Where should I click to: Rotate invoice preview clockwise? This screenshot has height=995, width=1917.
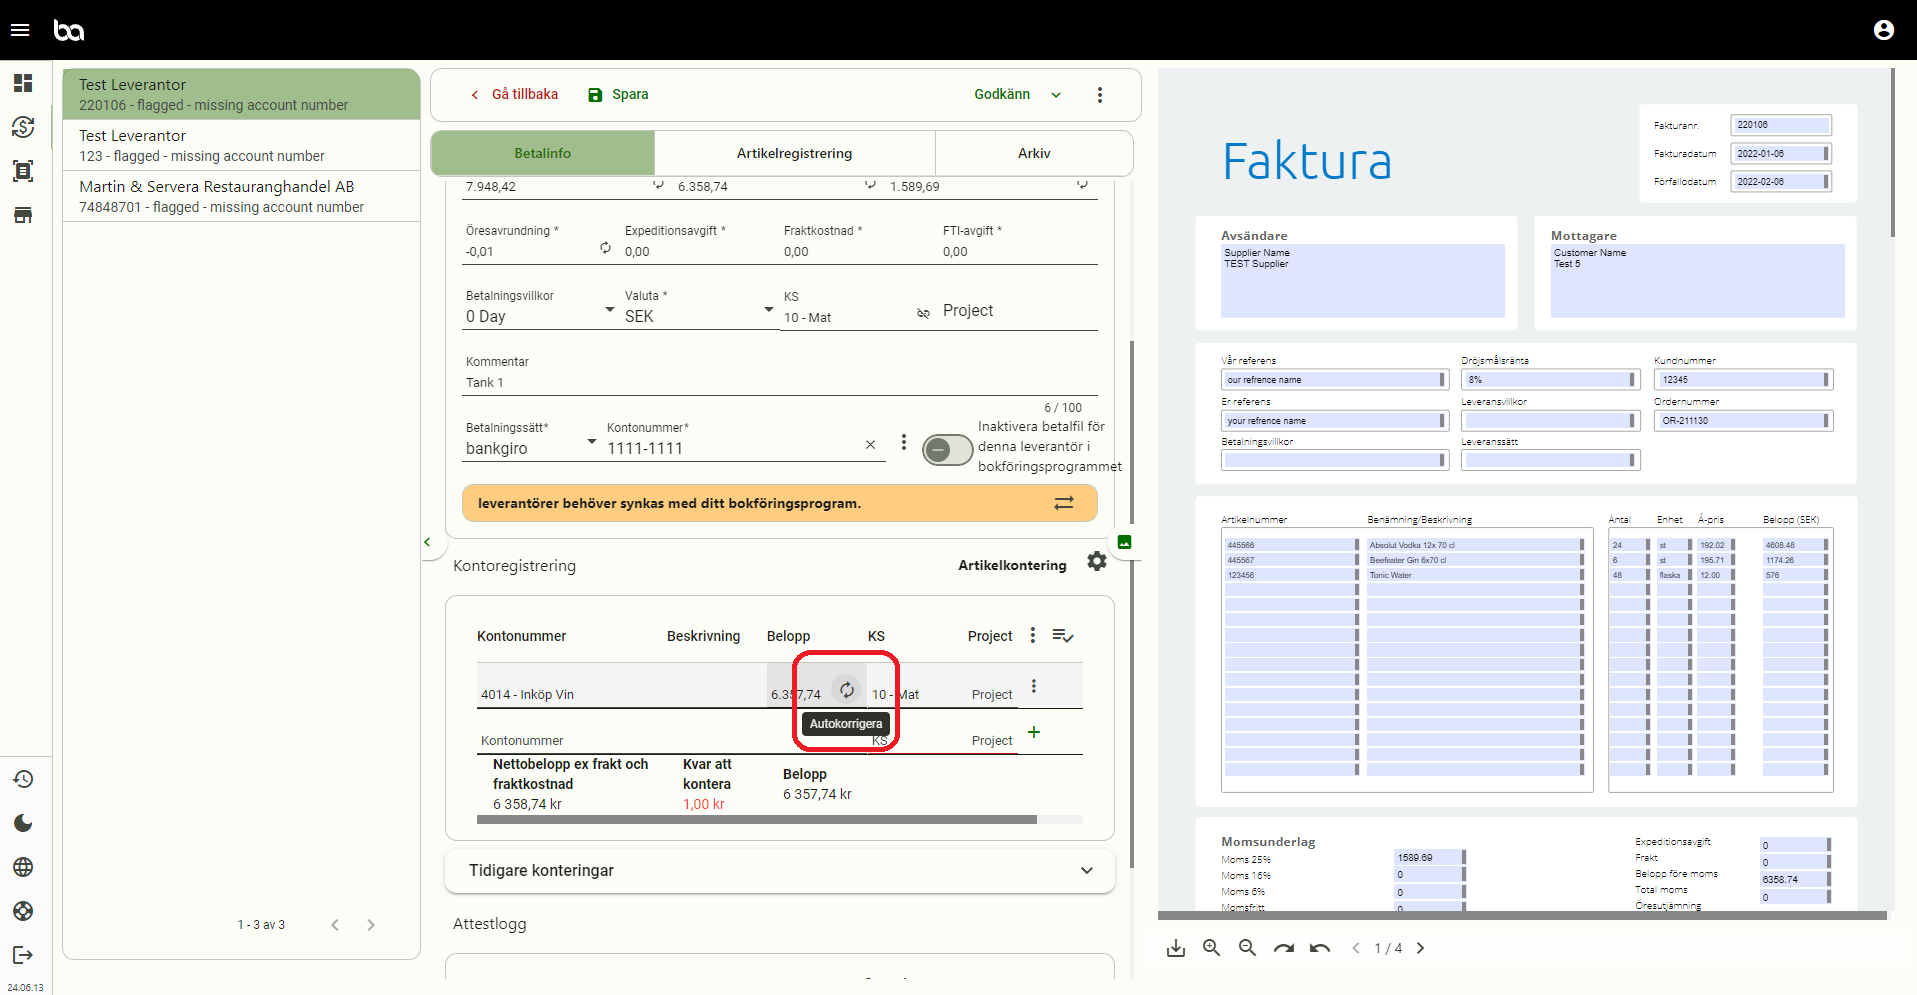pos(1283,948)
